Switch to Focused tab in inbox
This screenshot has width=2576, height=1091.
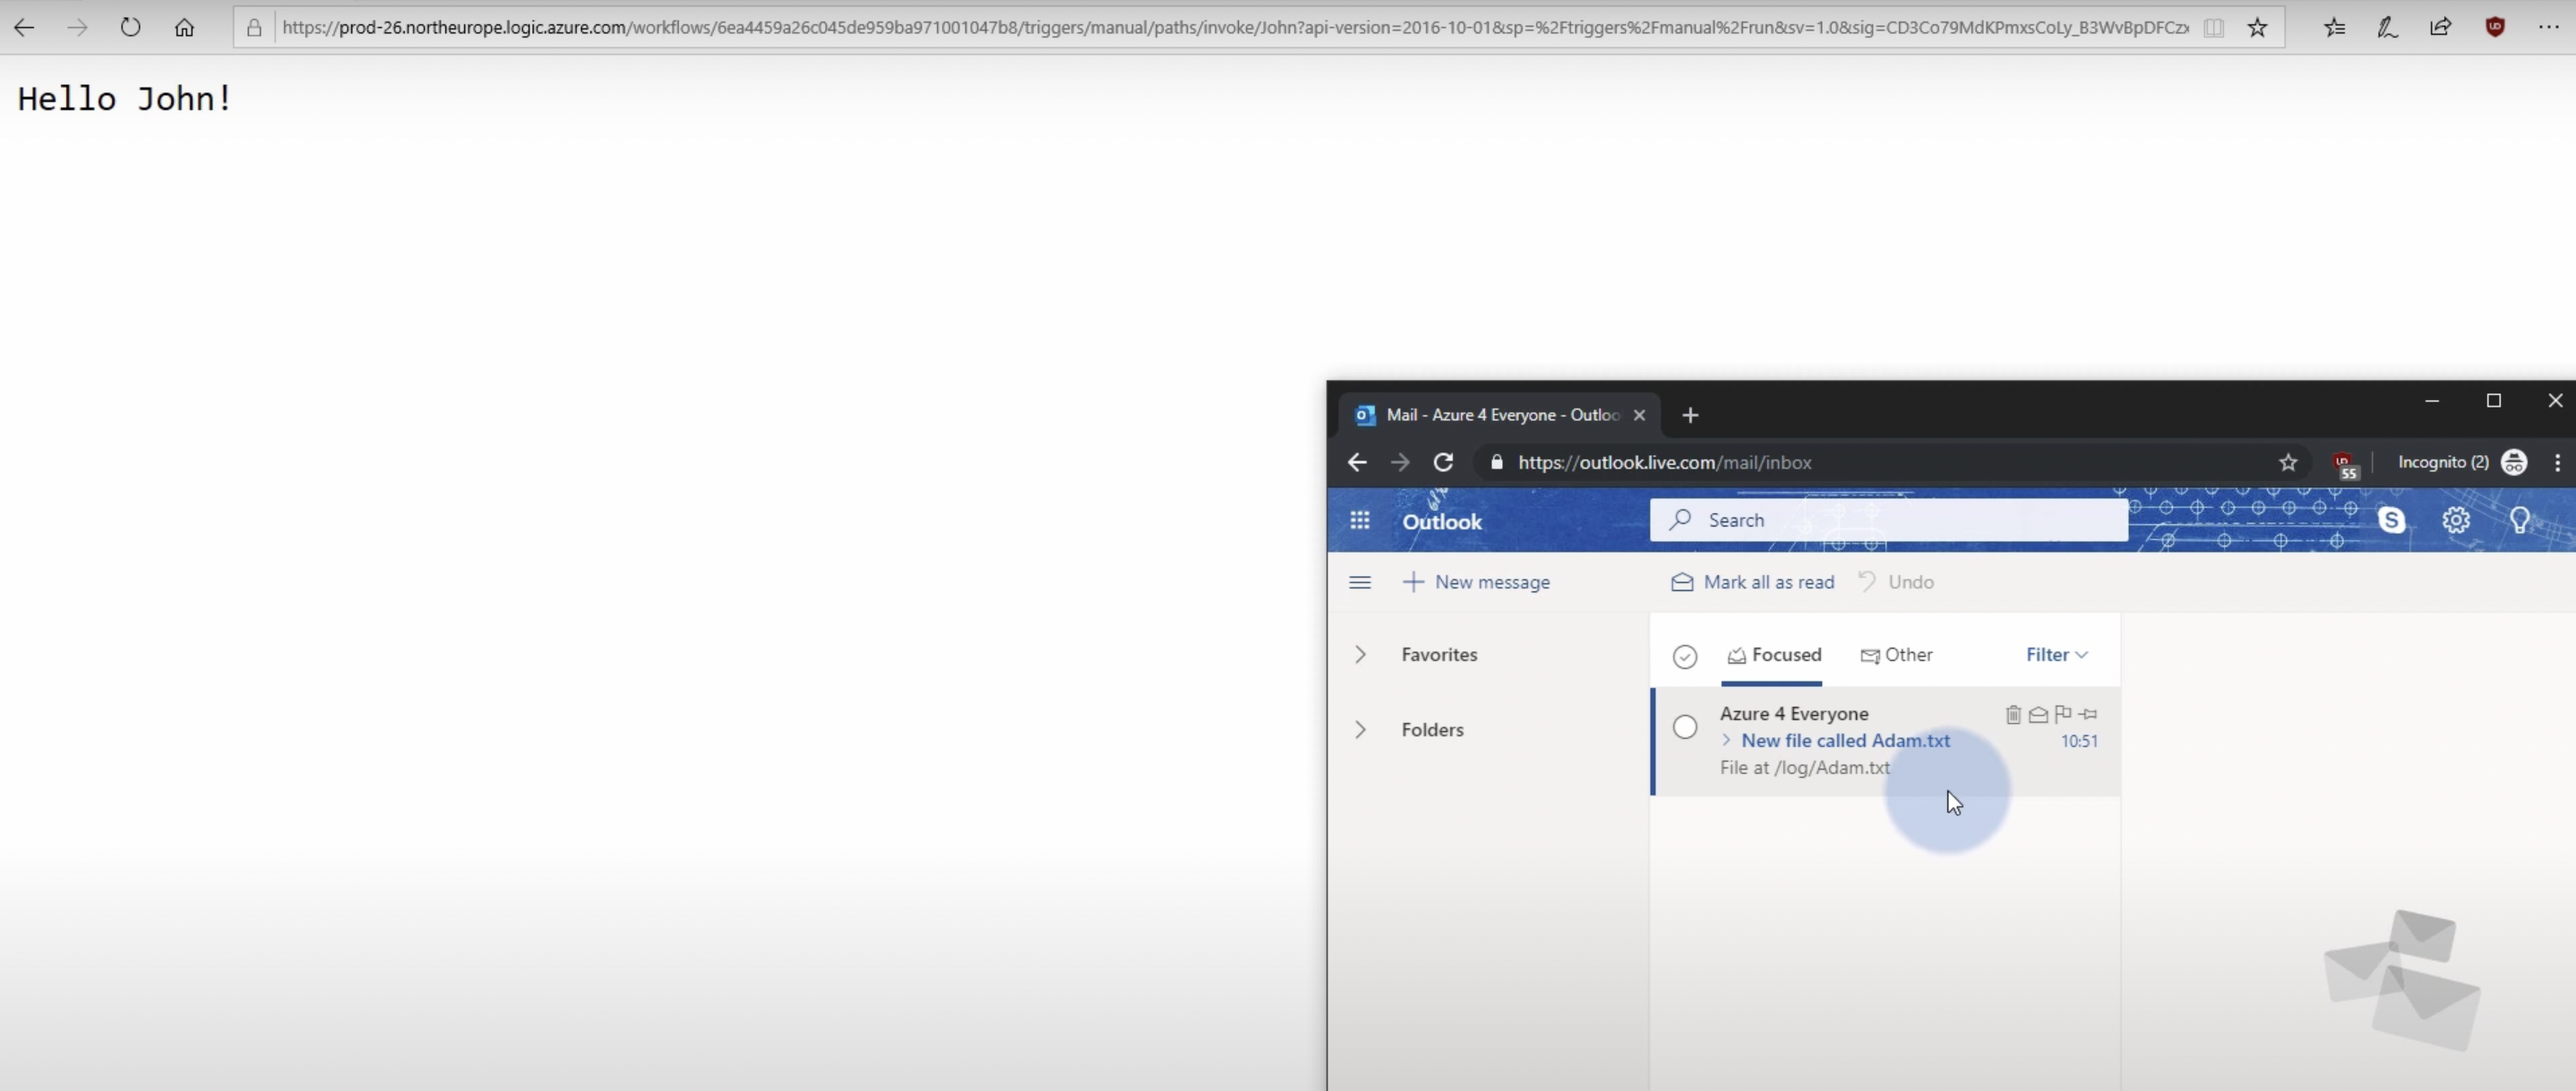point(1771,654)
